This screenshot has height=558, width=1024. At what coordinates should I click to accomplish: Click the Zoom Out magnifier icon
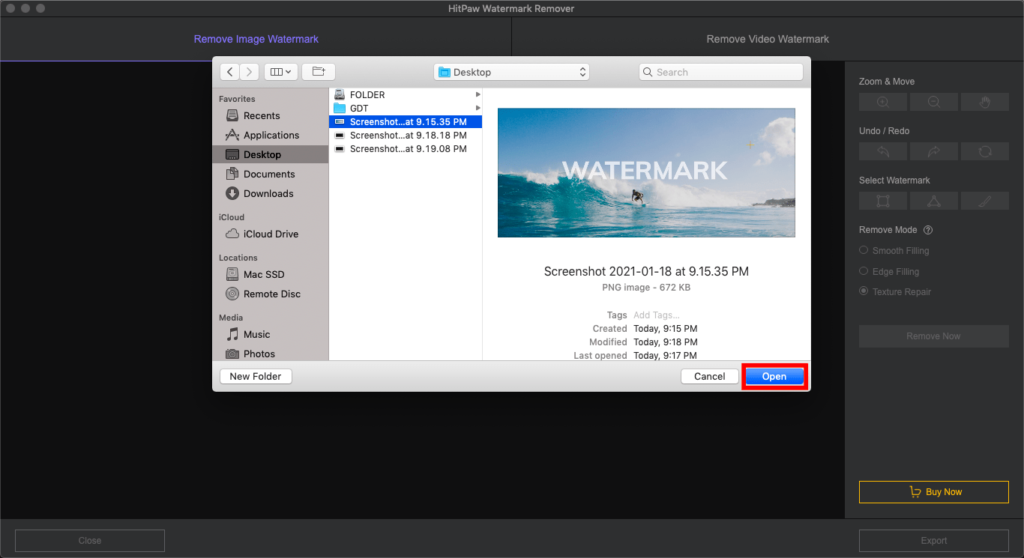934,103
